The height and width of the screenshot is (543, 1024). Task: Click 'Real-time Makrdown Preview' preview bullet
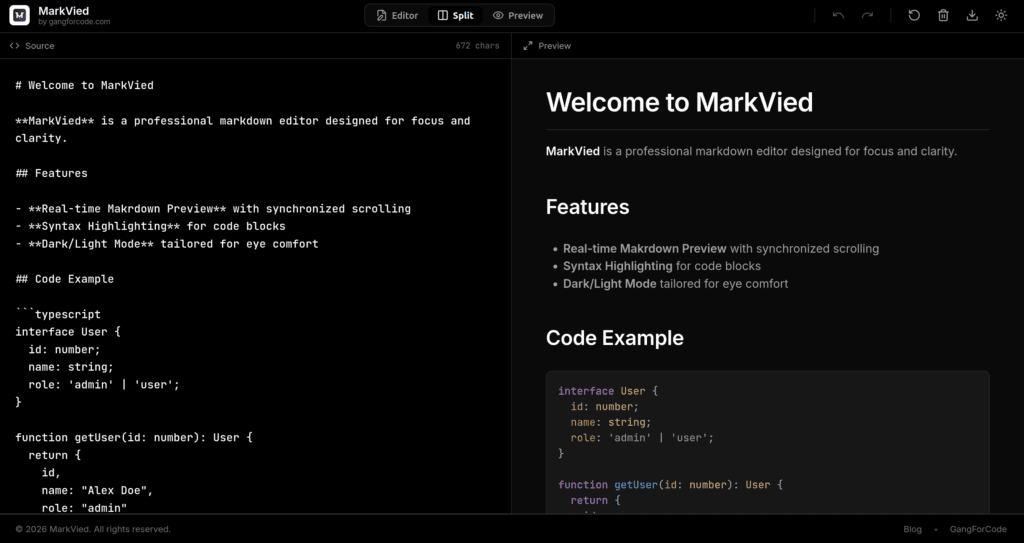click(721, 248)
